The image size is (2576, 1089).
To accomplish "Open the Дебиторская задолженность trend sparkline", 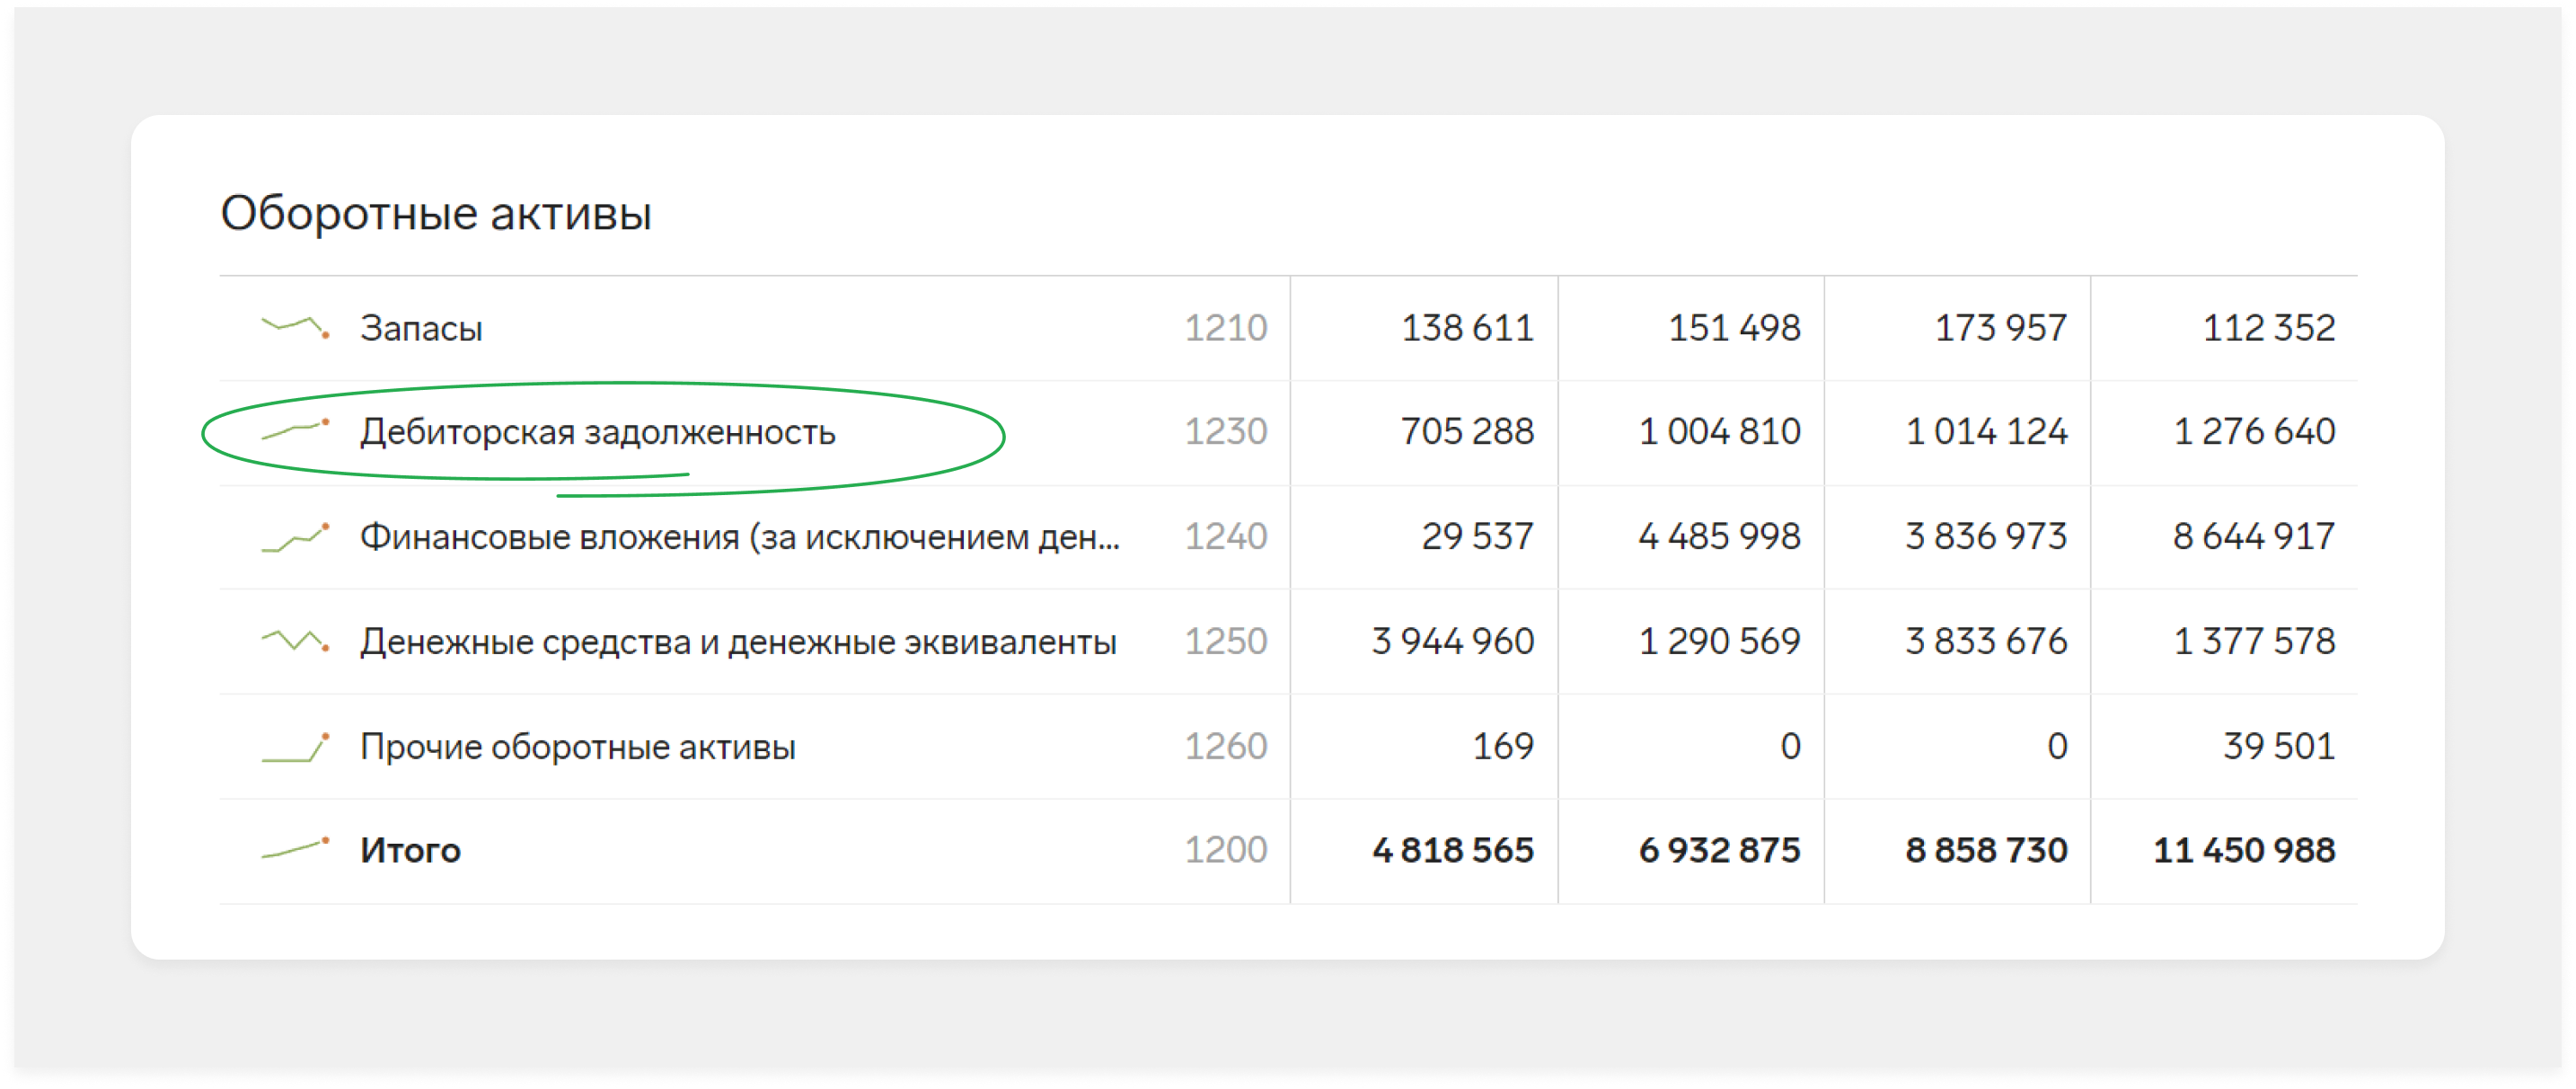I will click(295, 430).
